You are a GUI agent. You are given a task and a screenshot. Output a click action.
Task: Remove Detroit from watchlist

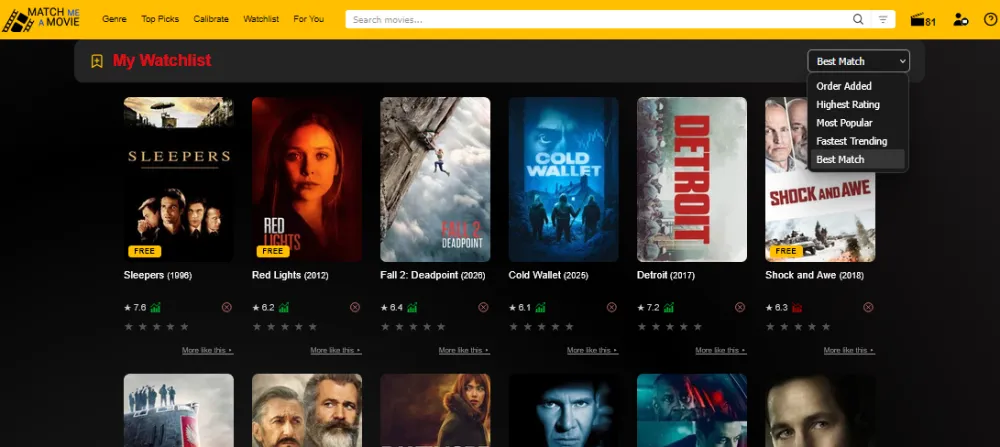[740, 307]
